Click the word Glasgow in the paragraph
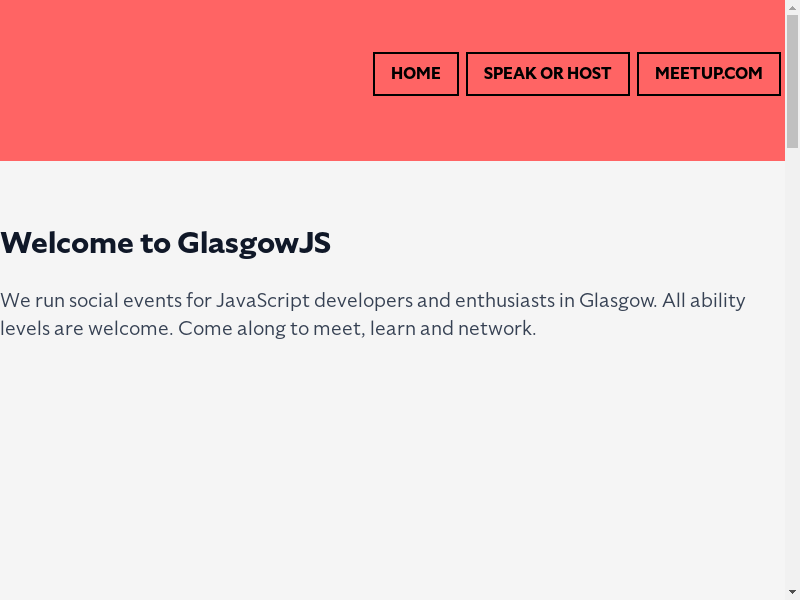Image resolution: width=800 pixels, height=600 pixels. click(617, 301)
